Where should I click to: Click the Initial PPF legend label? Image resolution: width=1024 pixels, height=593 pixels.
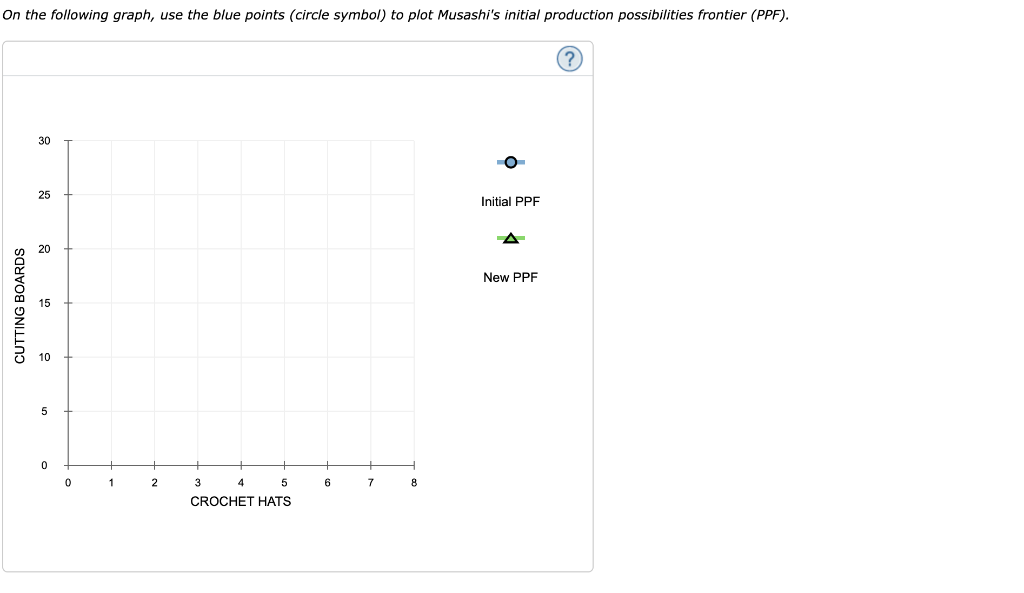[x=510, y=201]
